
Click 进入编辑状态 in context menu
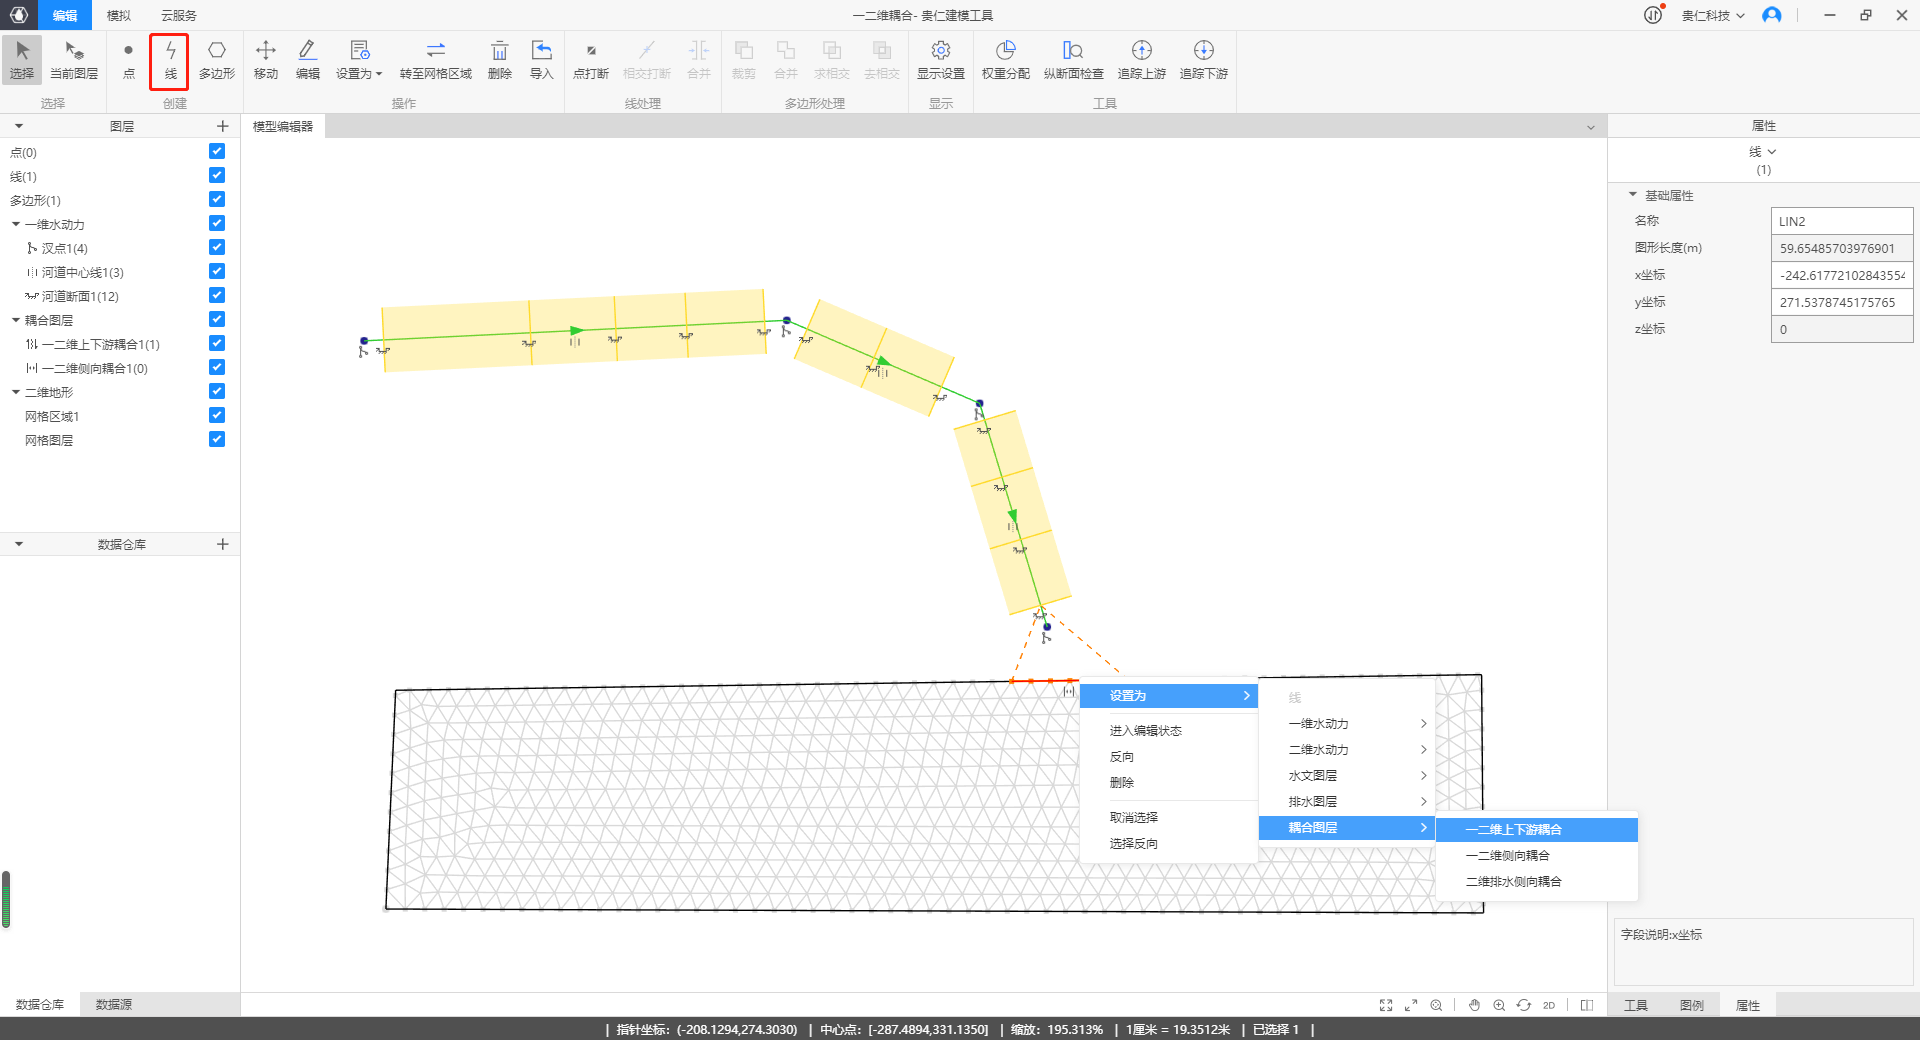(x=1145, y=731)
